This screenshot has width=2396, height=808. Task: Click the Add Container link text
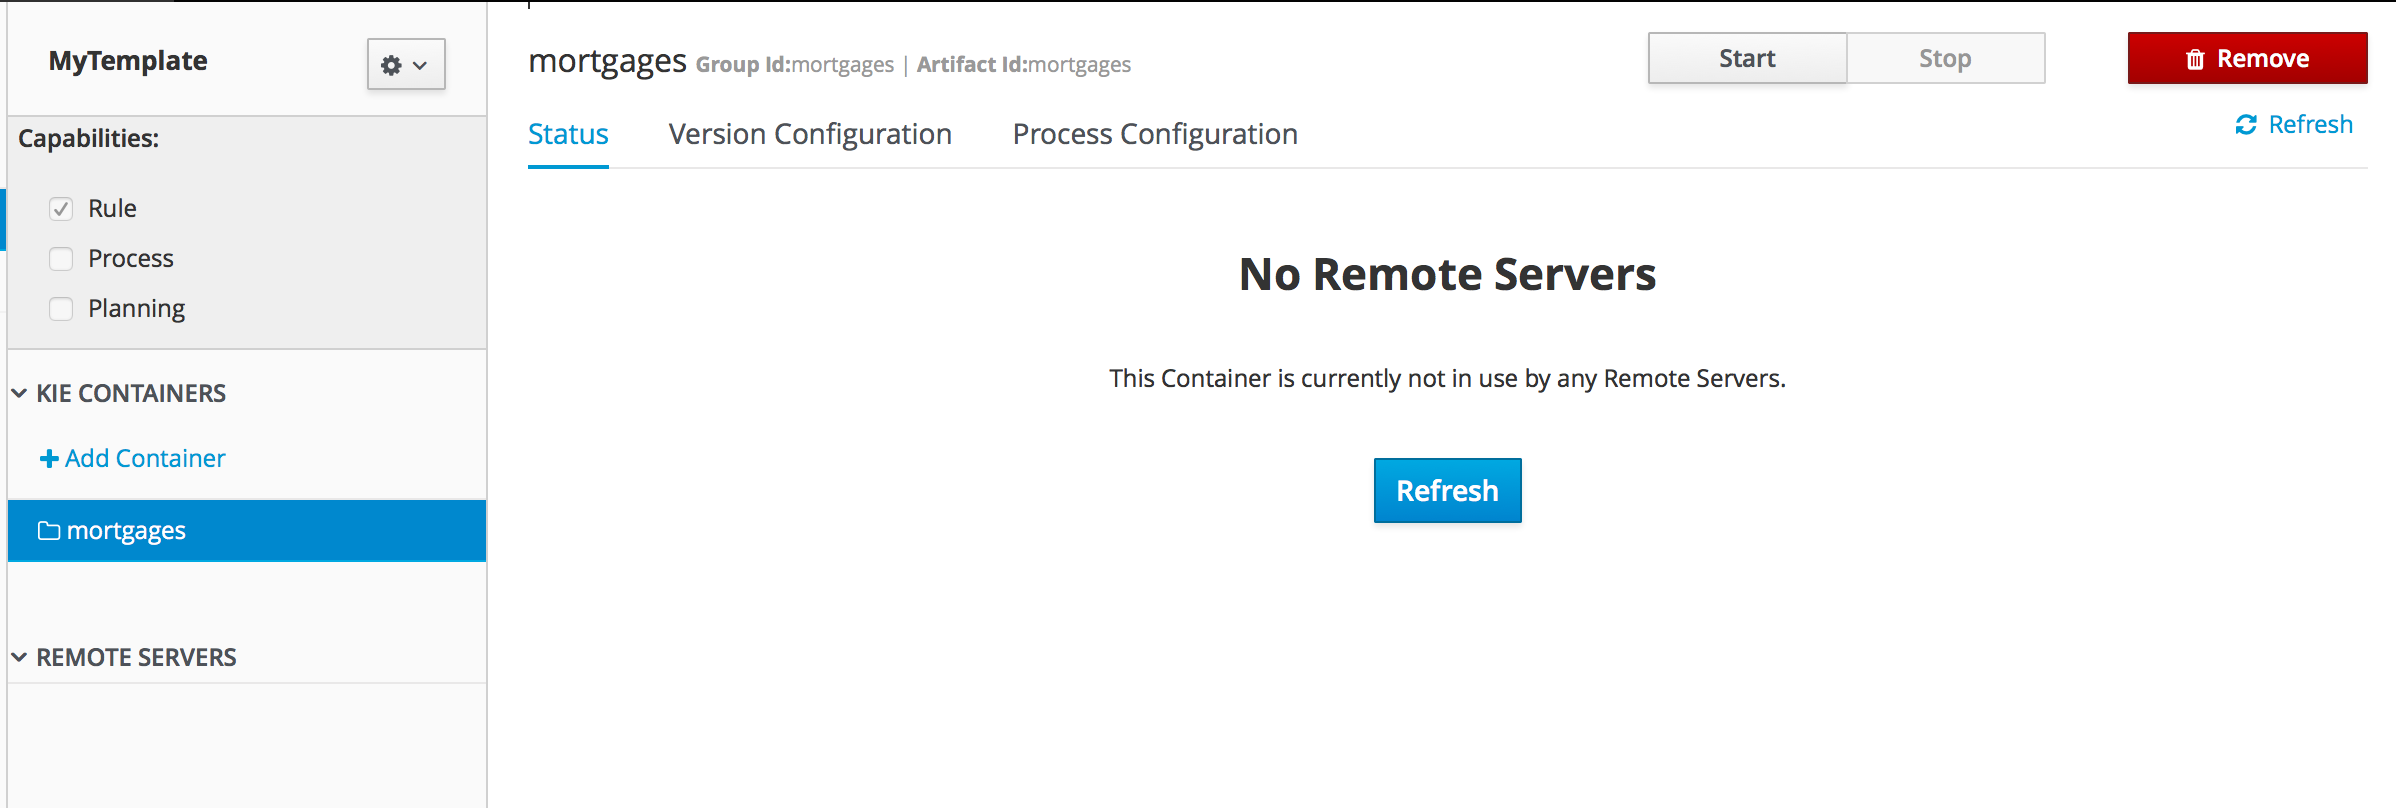145,459
